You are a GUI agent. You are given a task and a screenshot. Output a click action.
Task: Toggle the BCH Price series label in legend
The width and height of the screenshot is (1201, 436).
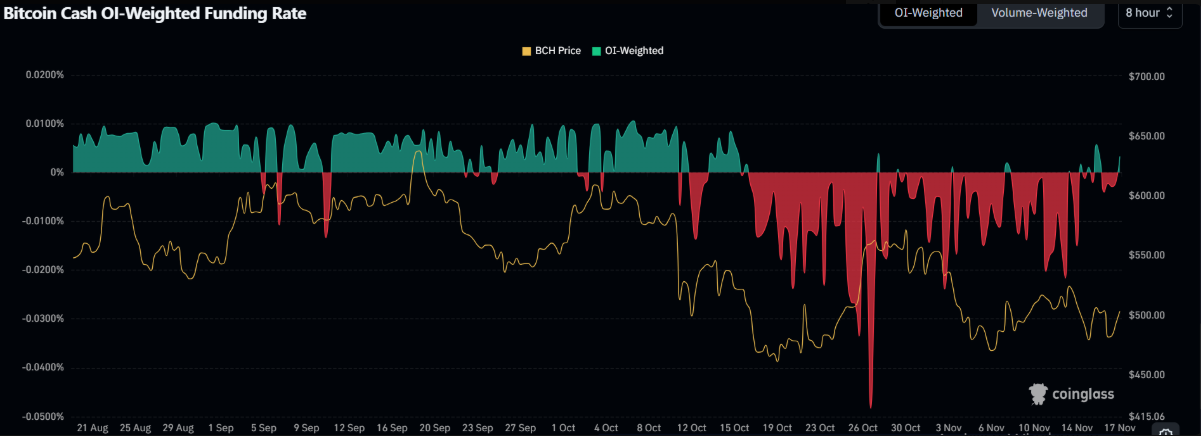(x=558, y=50)
